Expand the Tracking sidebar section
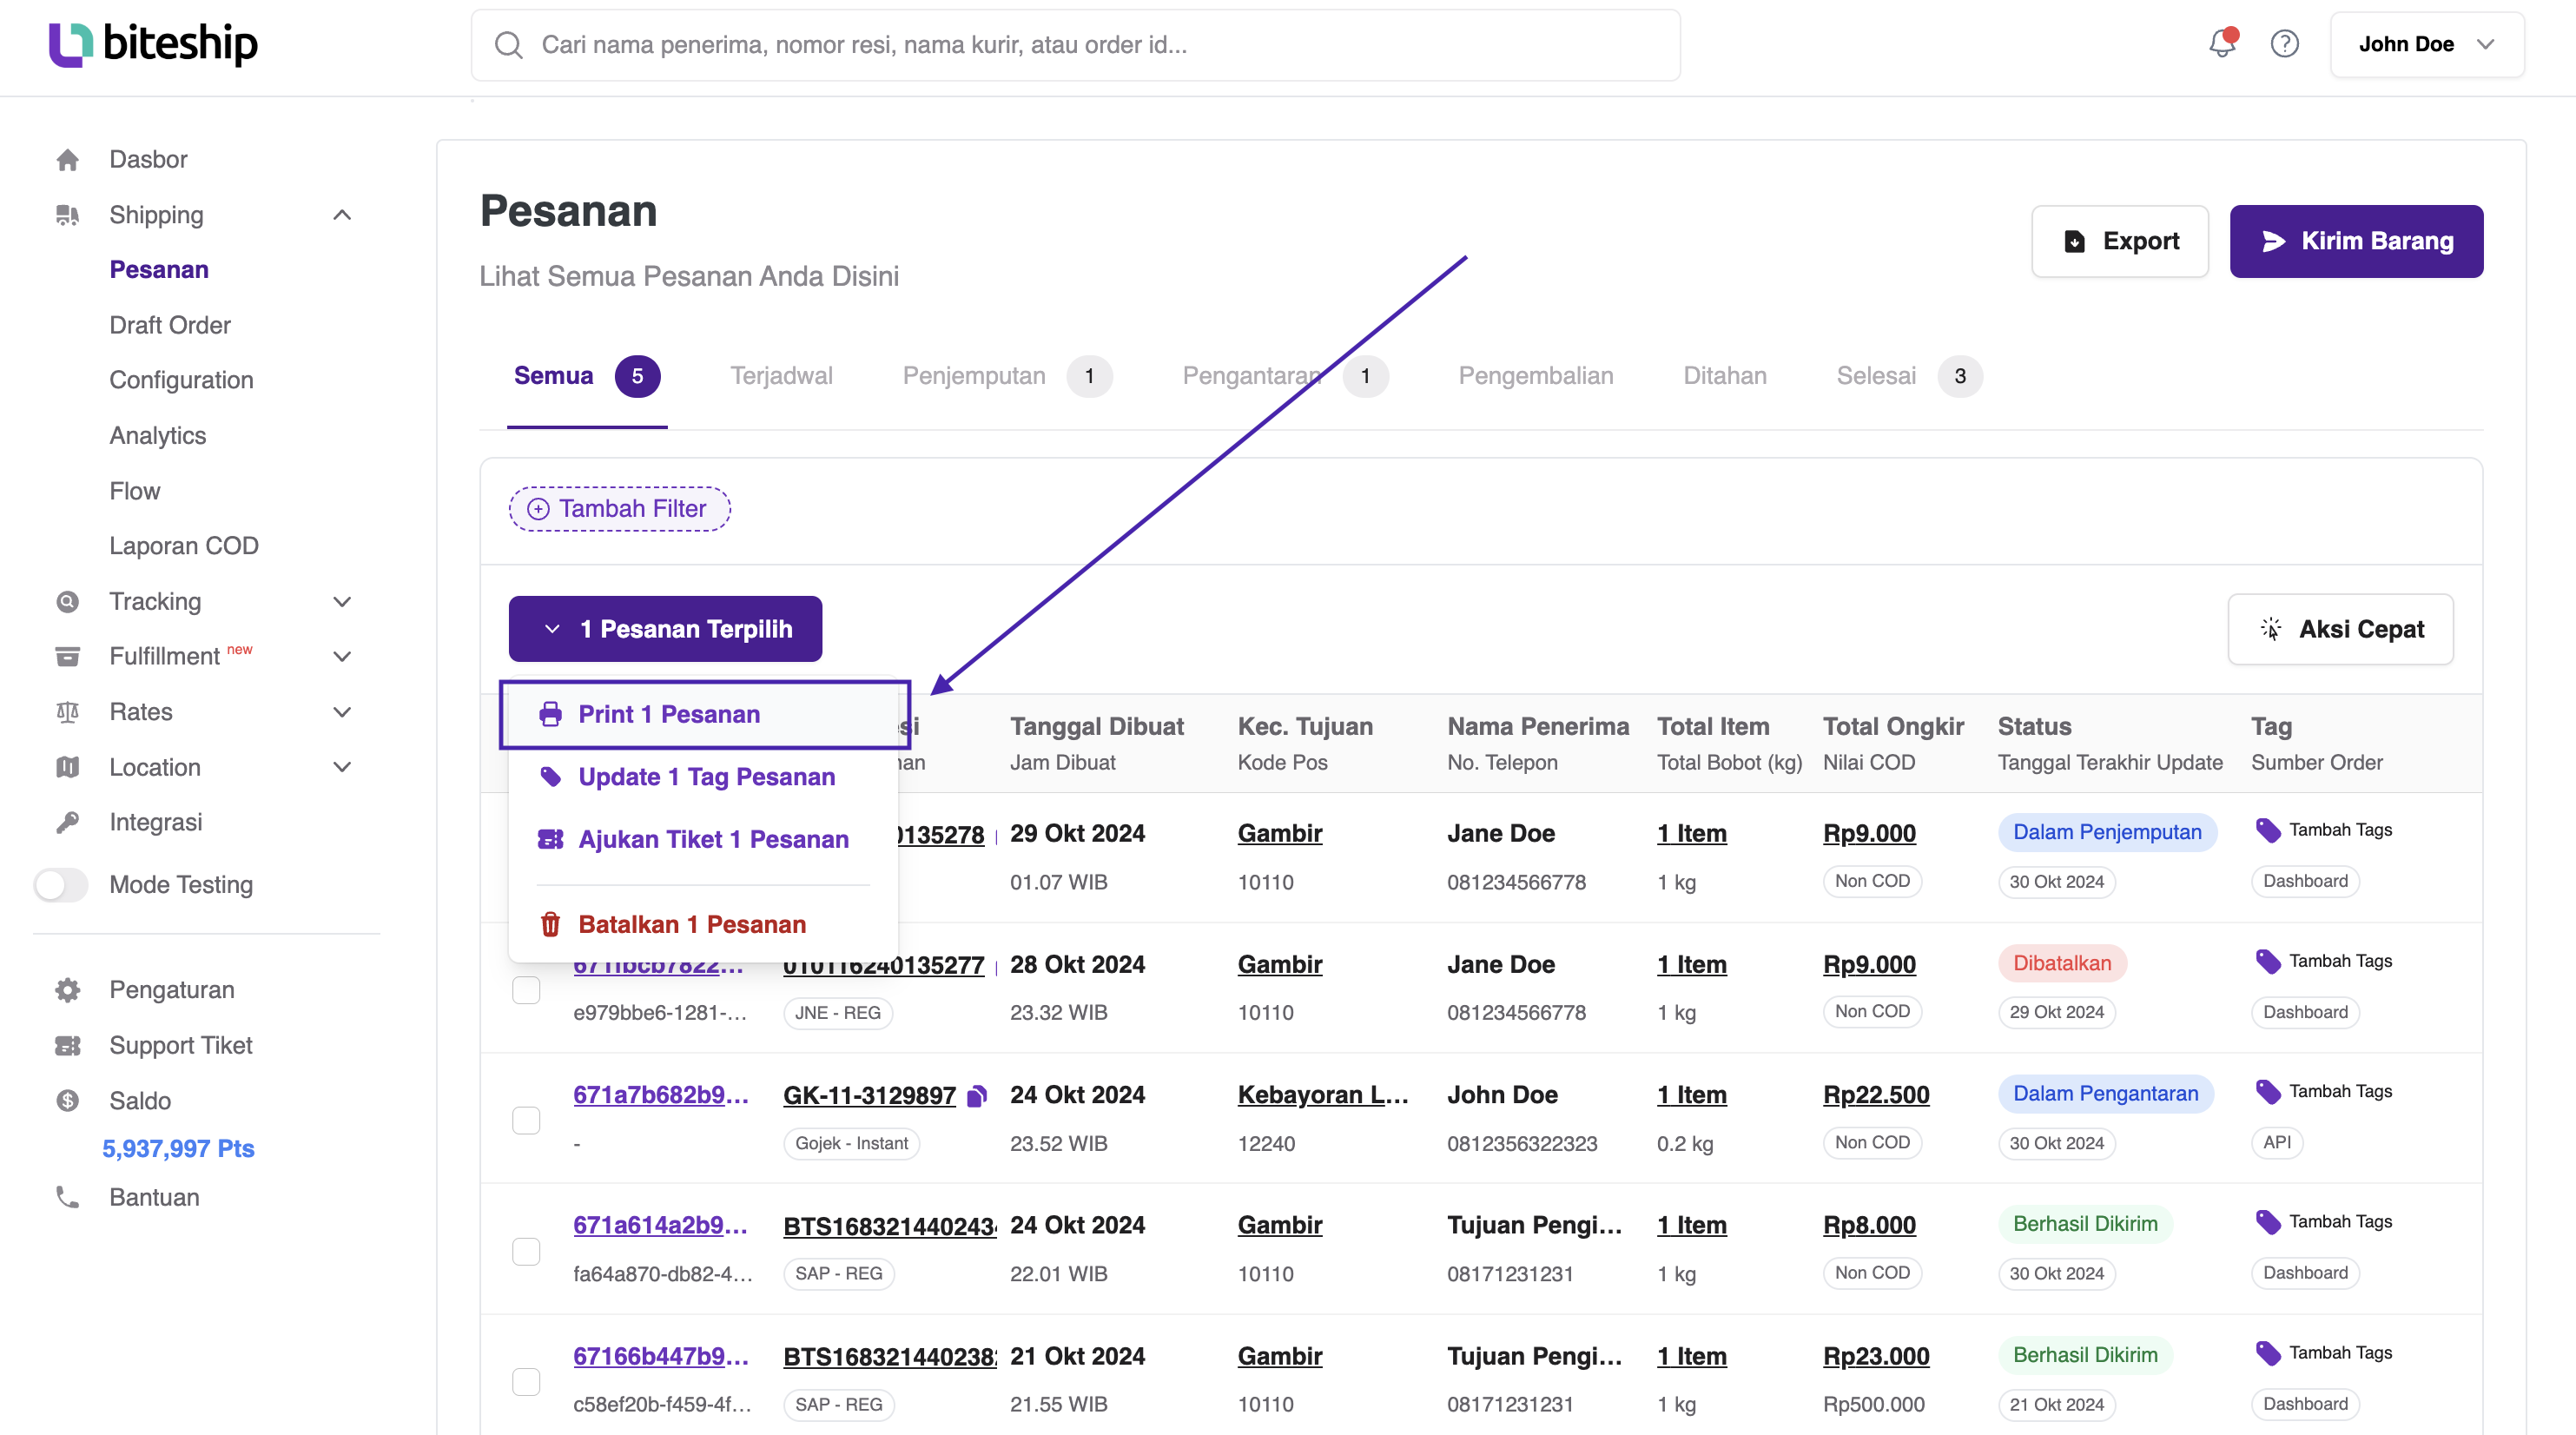The width and height of the screenshot is (2576, 1435). tap(342, 601)
